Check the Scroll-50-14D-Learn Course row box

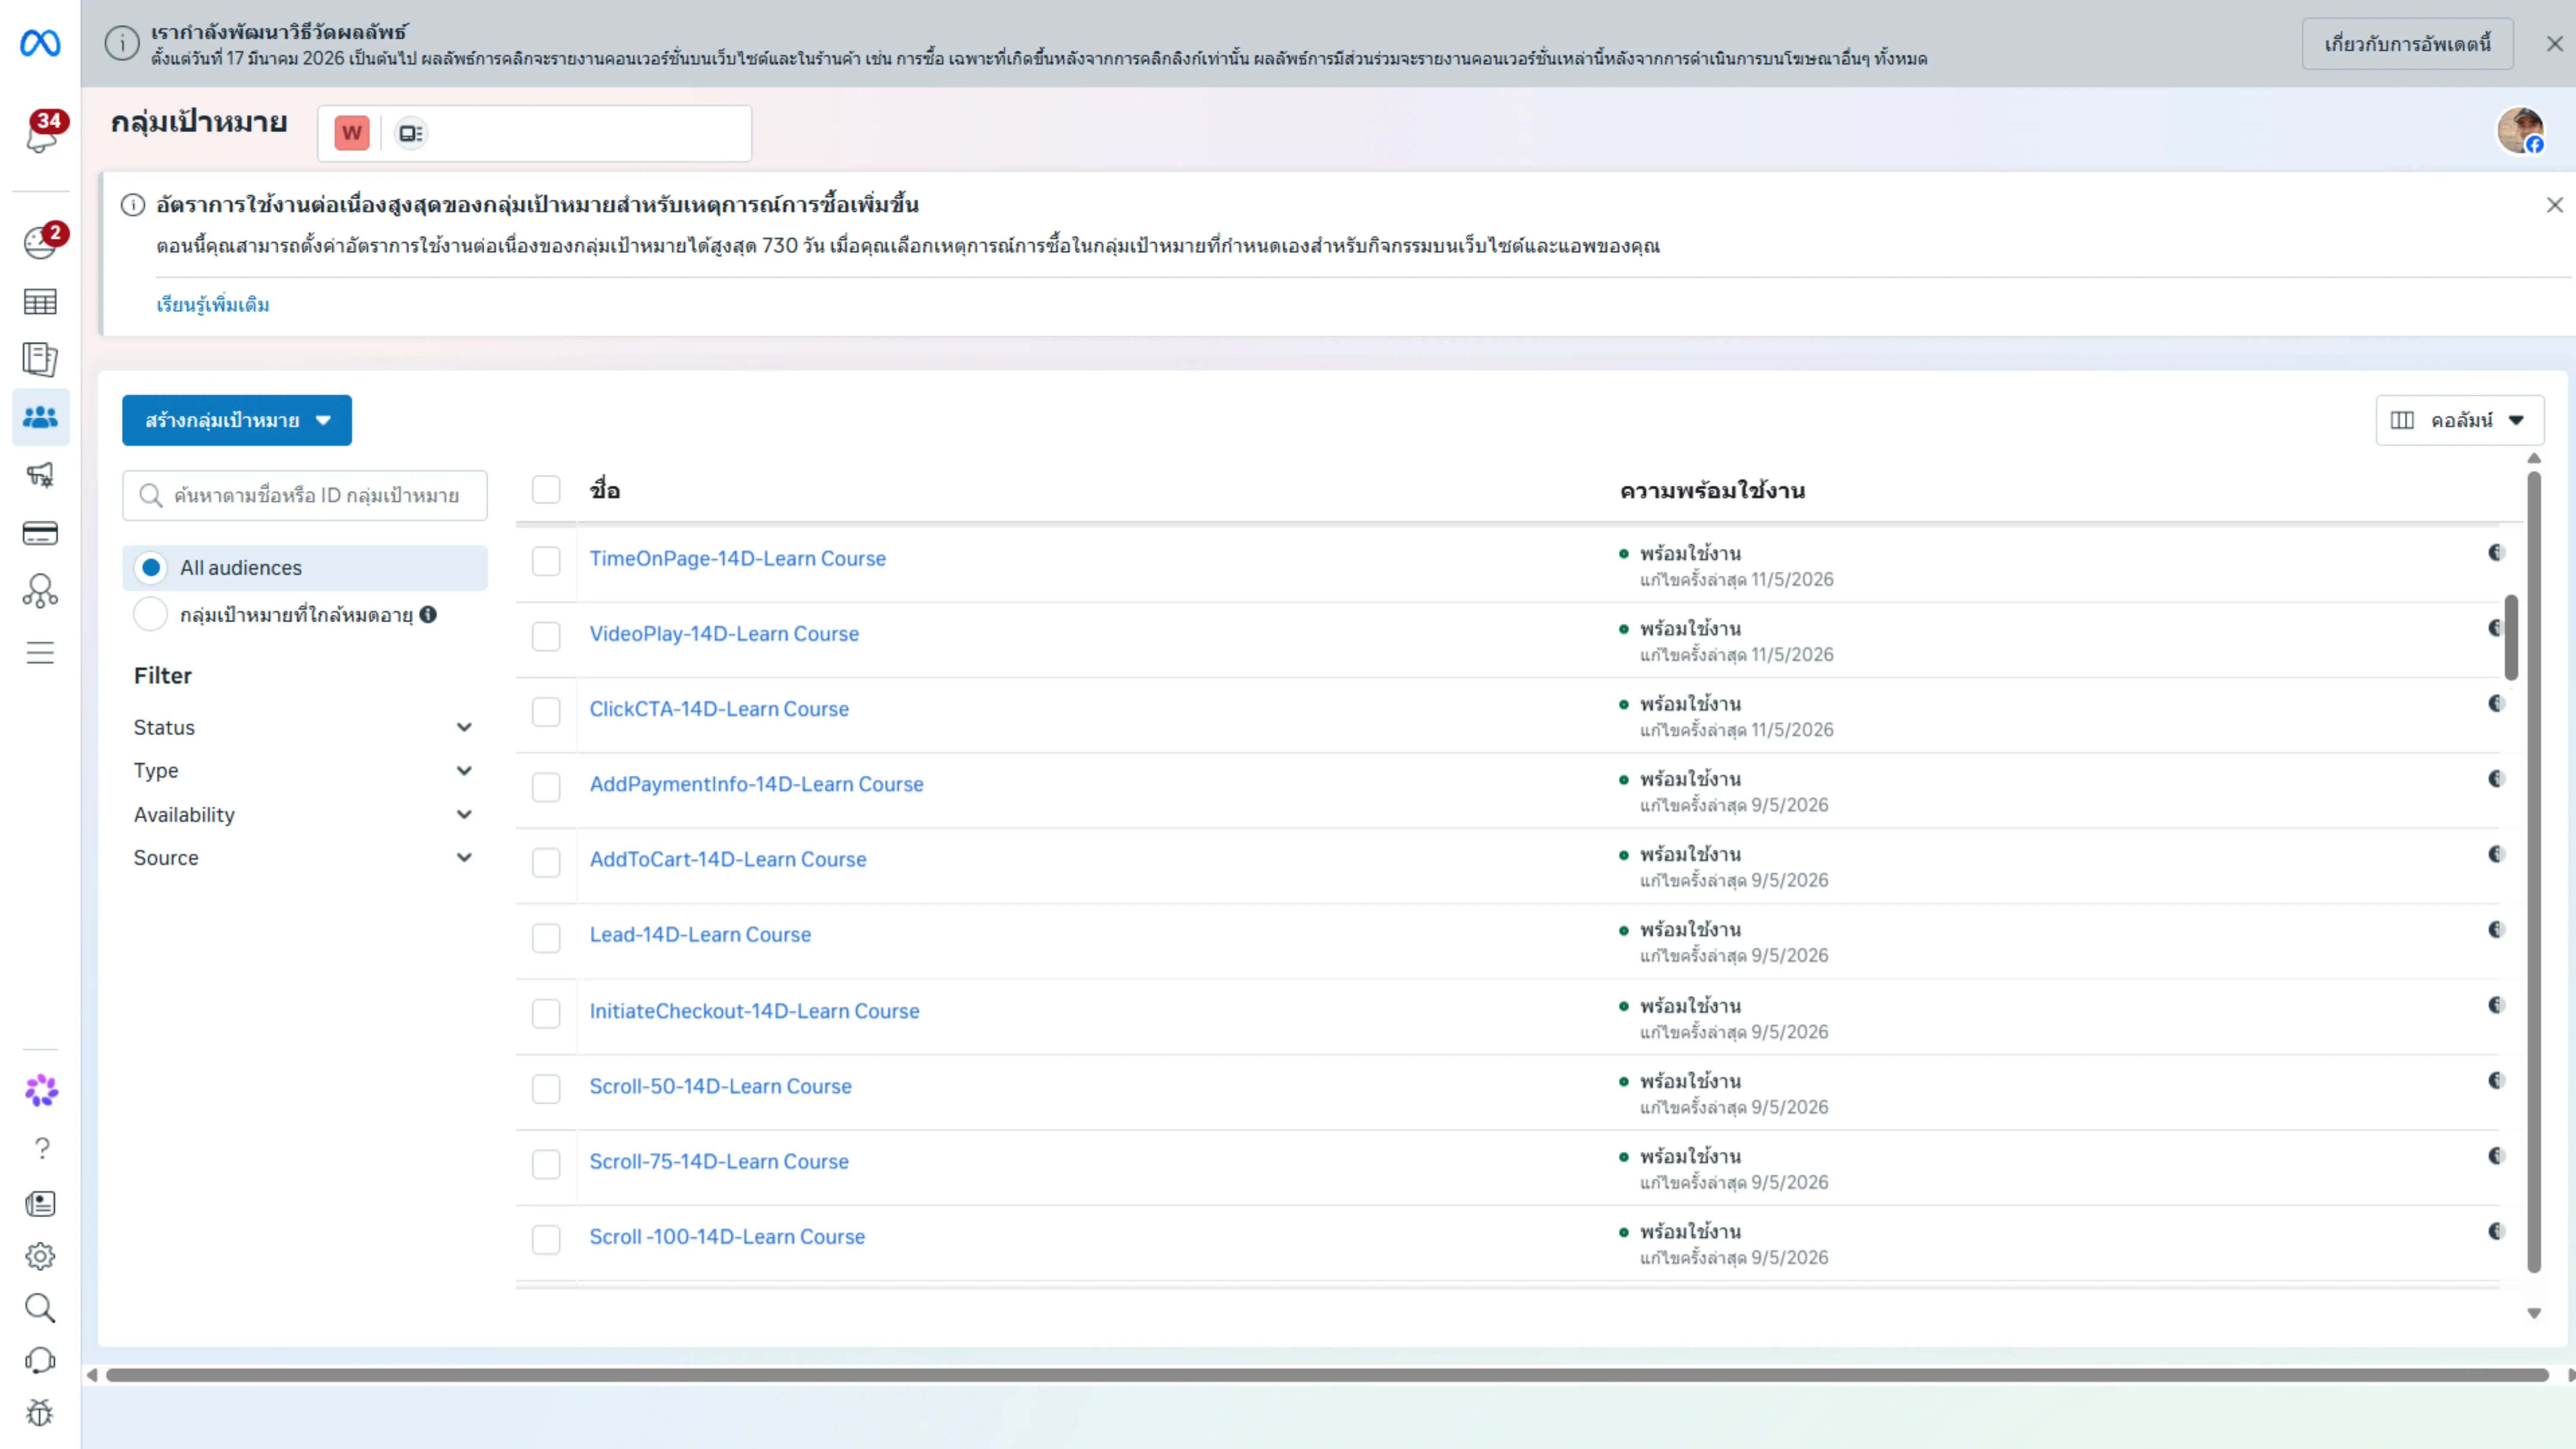coord(546,1089)
